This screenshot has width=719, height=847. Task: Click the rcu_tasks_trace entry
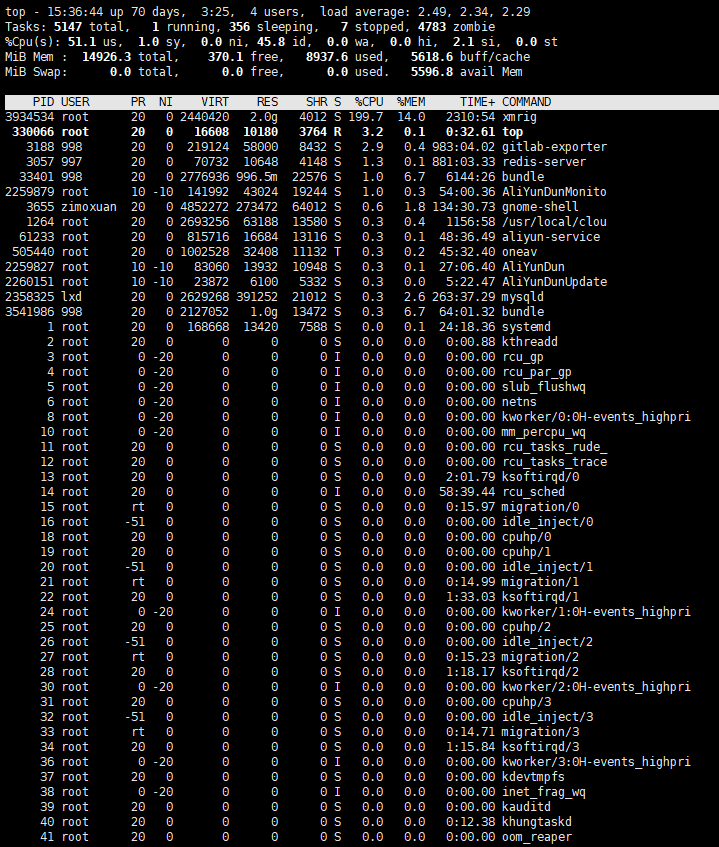[x=554, y=462]
